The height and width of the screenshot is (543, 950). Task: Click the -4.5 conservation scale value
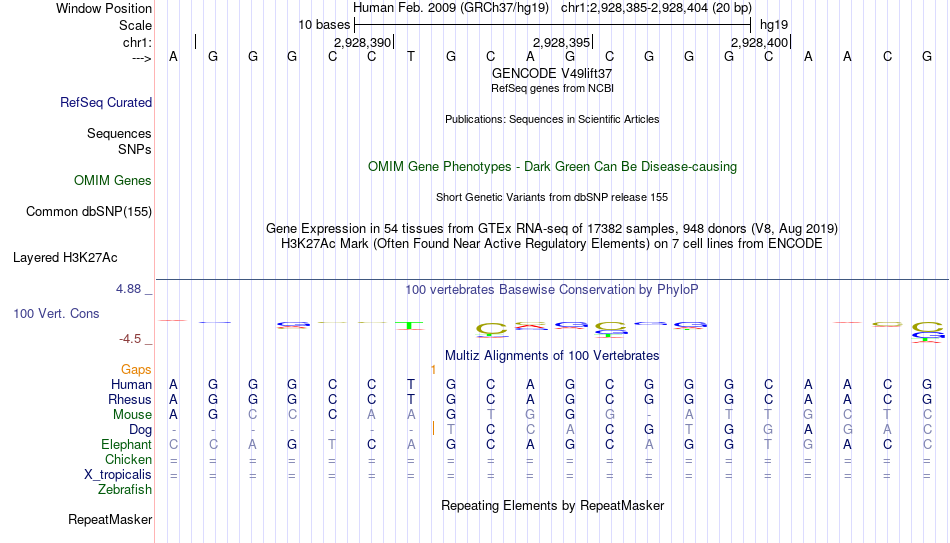click(130, 339)
